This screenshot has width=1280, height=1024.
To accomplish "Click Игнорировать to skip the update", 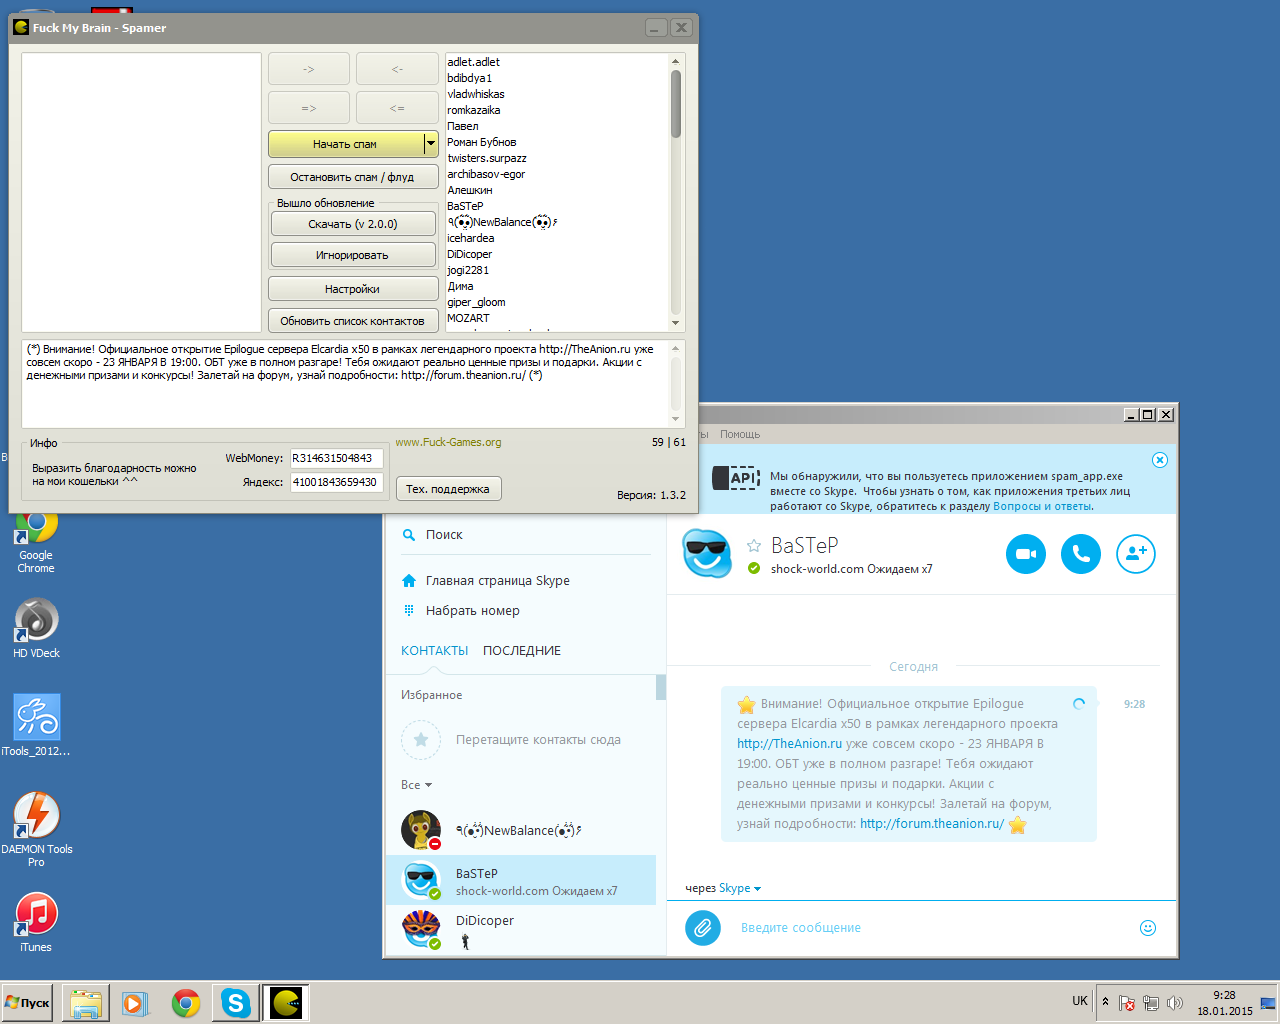I will click(x=353, y=255).
